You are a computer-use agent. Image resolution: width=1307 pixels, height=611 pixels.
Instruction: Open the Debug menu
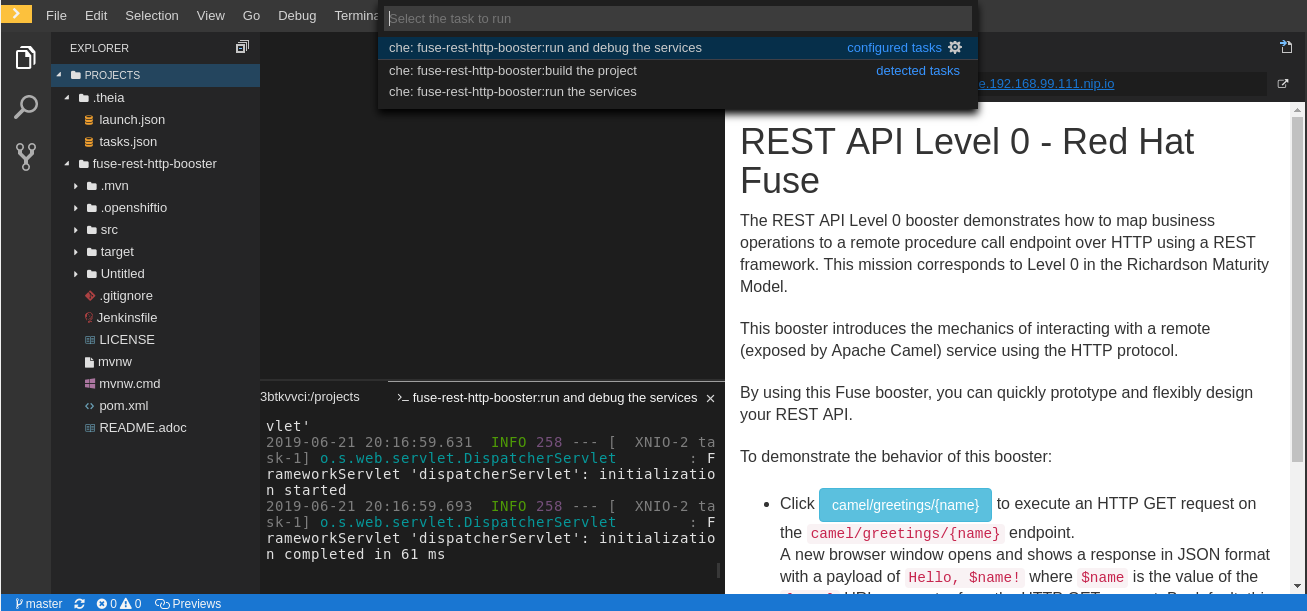(297, 15)
